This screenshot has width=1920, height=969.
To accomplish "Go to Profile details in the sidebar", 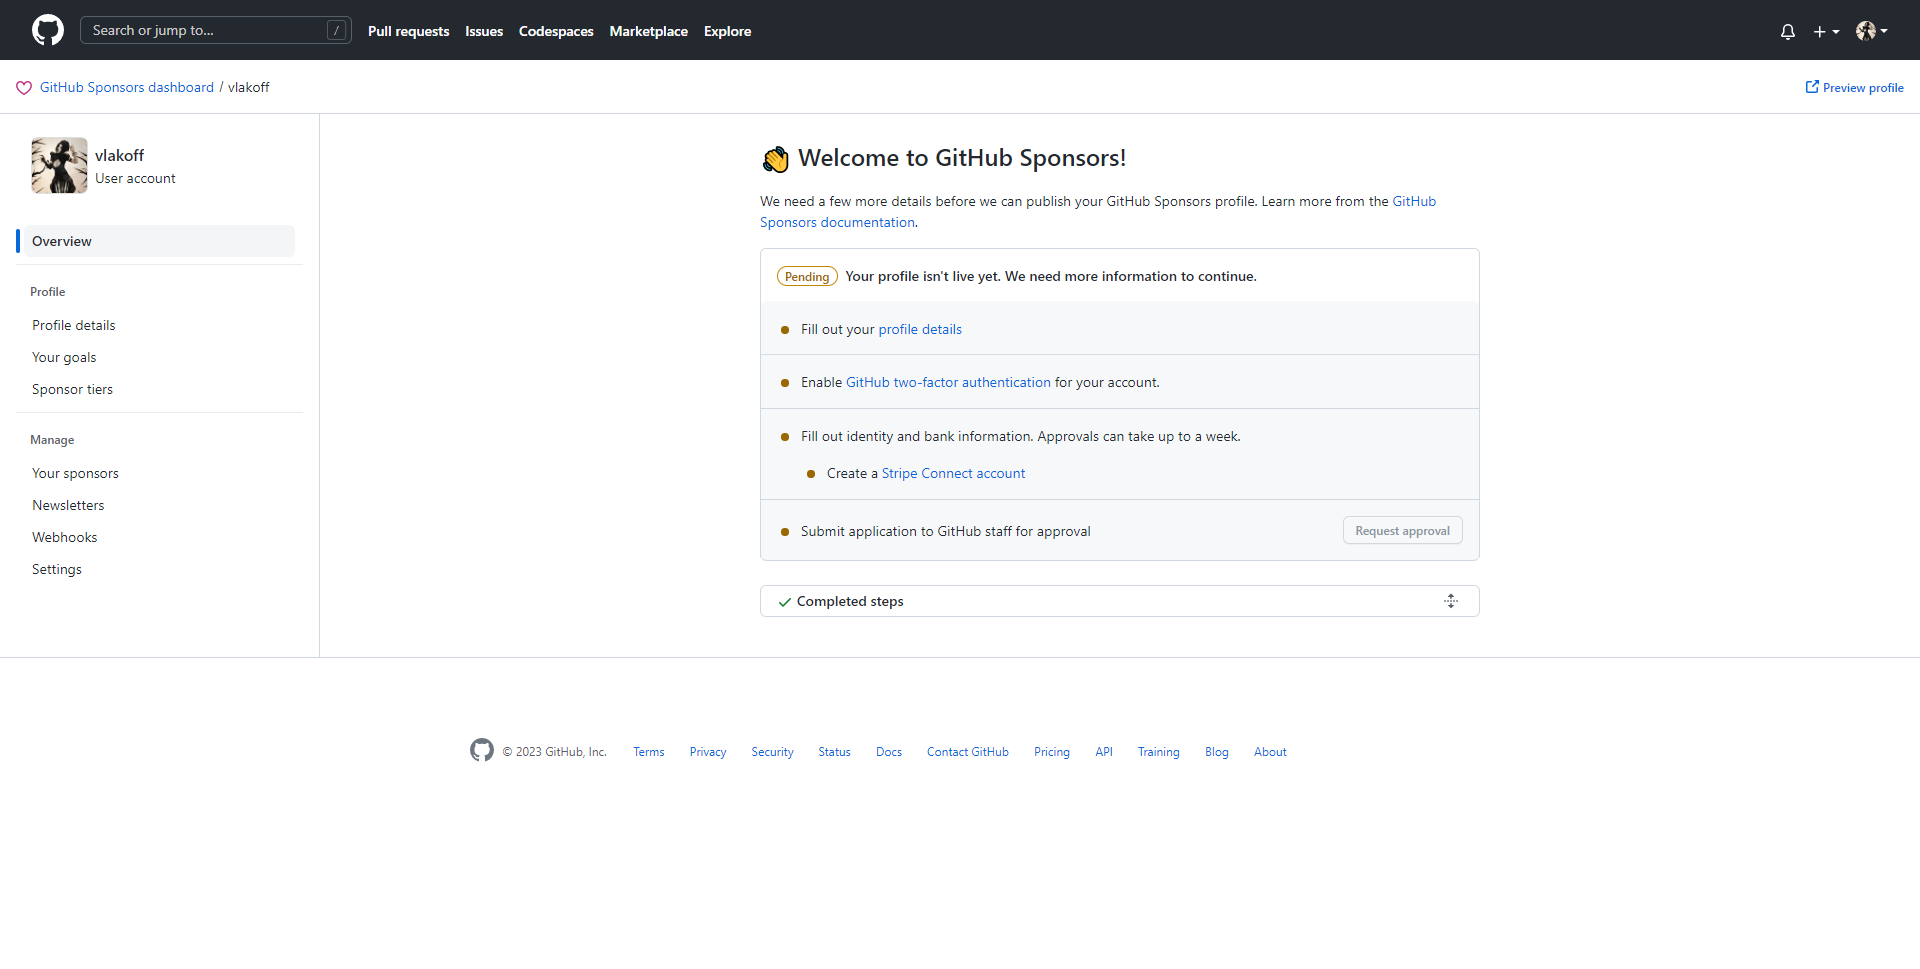I will 73,324.
